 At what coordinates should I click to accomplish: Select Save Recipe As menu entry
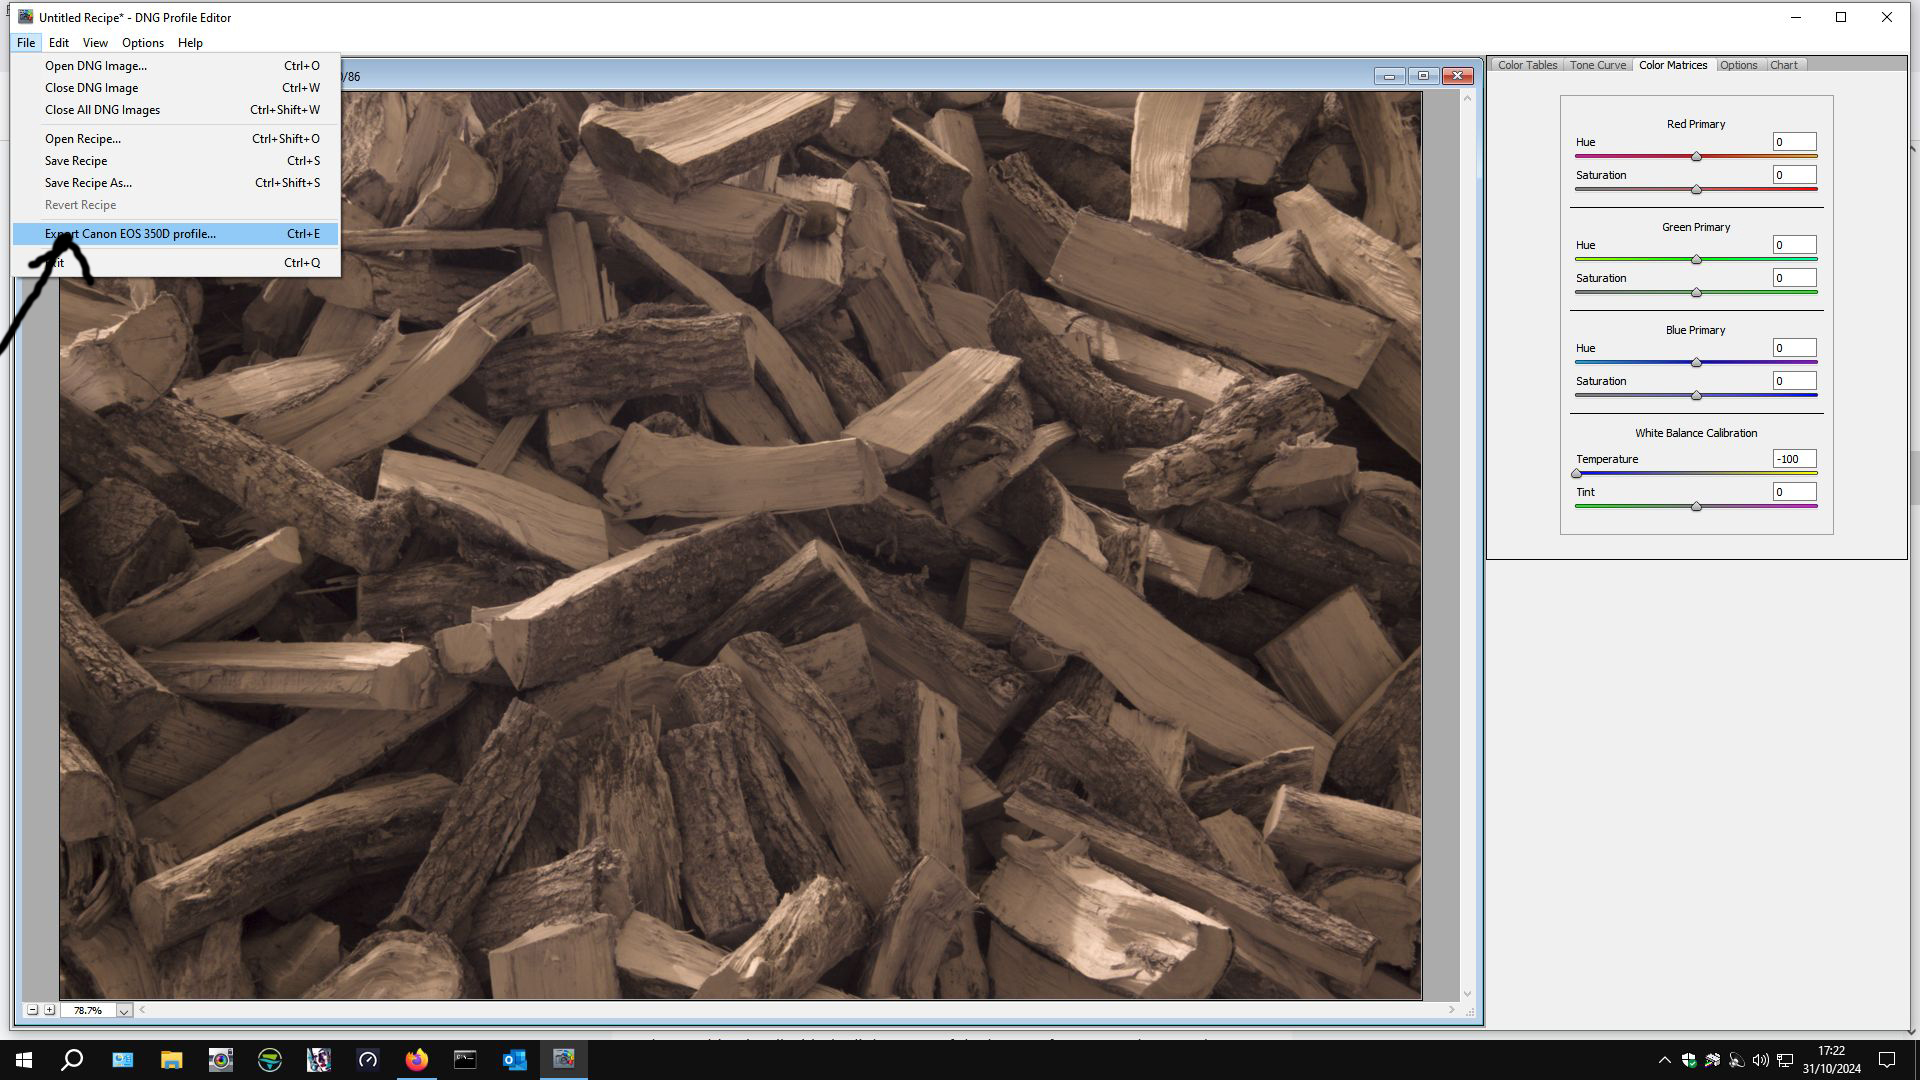(x=88, y=183)
